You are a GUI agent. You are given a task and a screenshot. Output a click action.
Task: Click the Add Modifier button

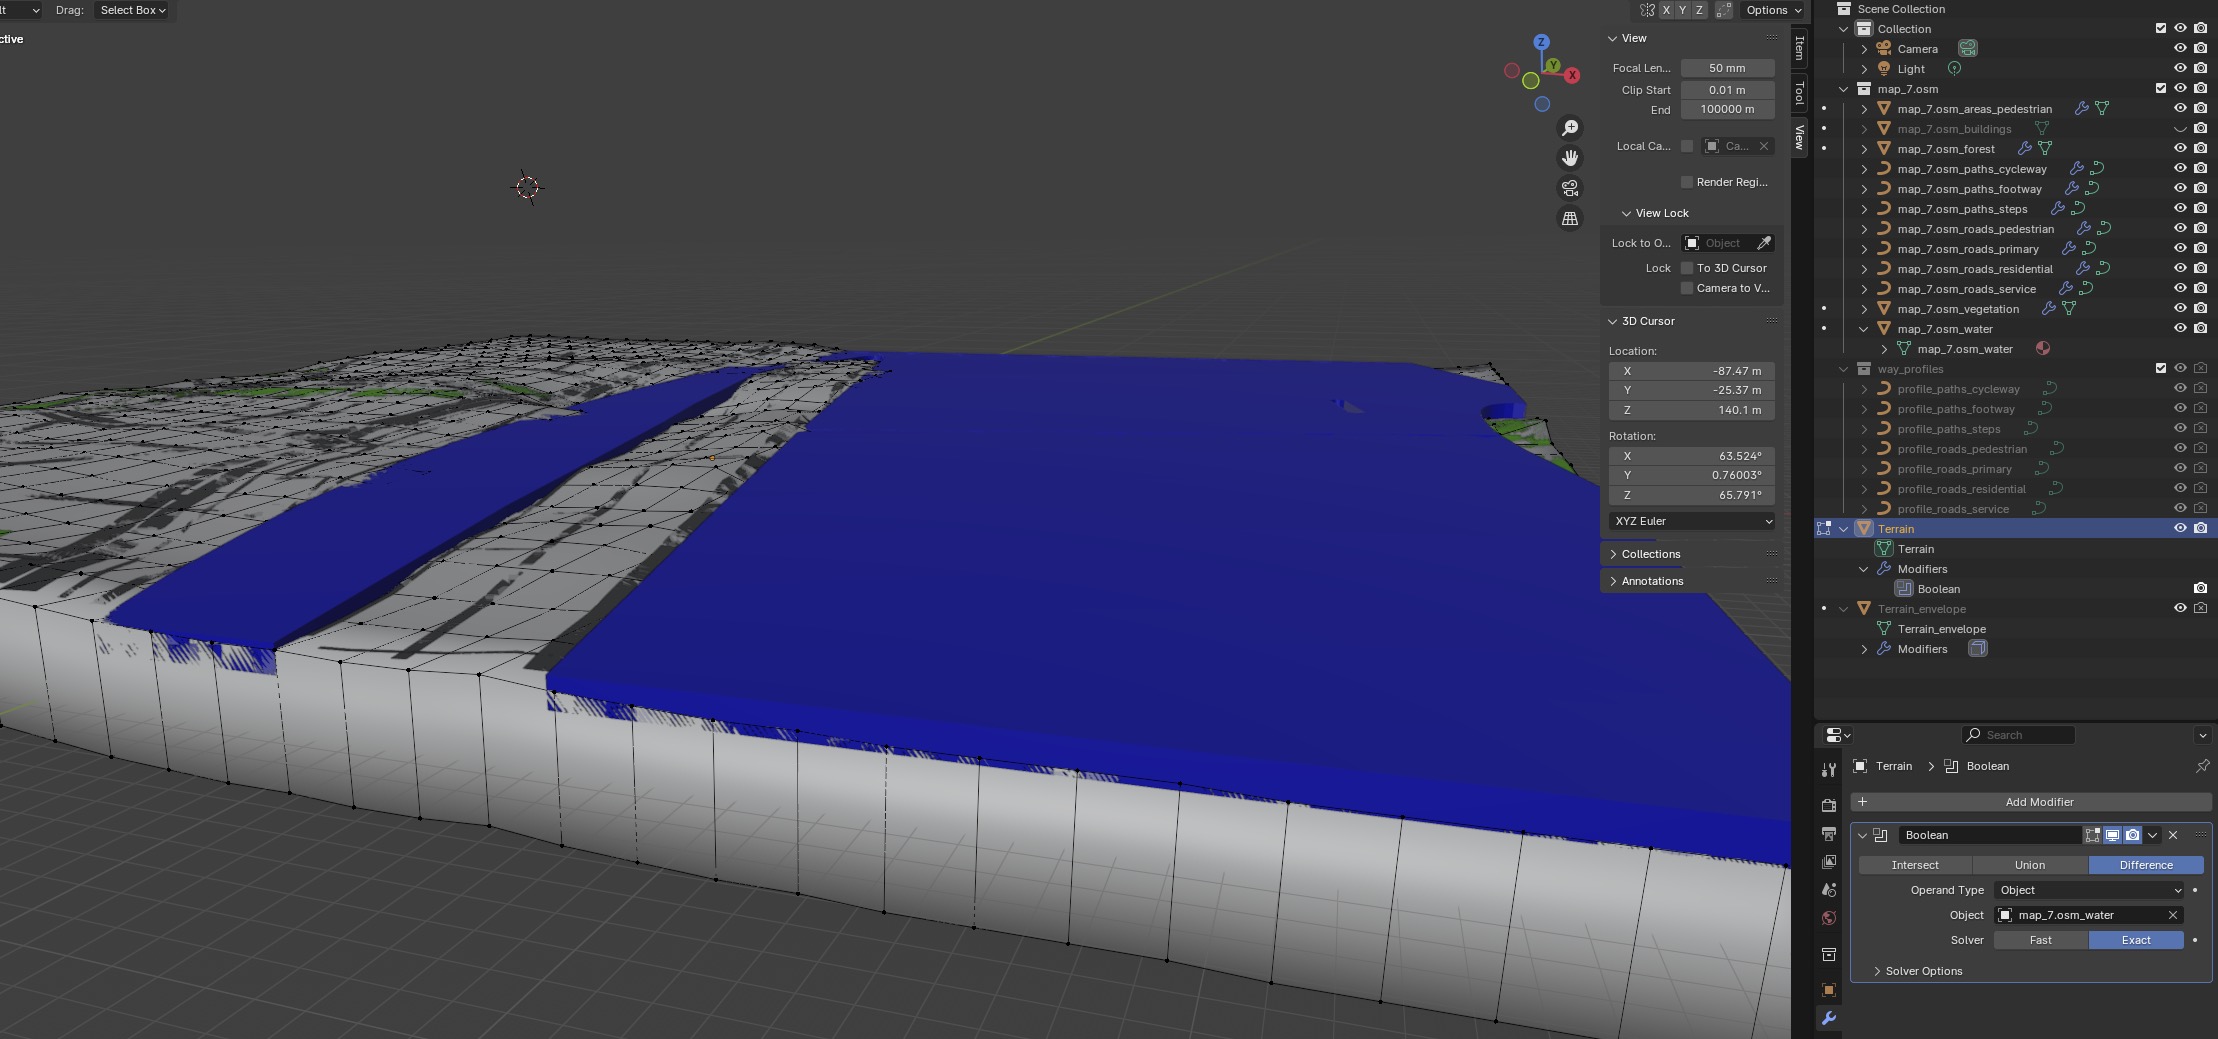[x=2030, y=802]
